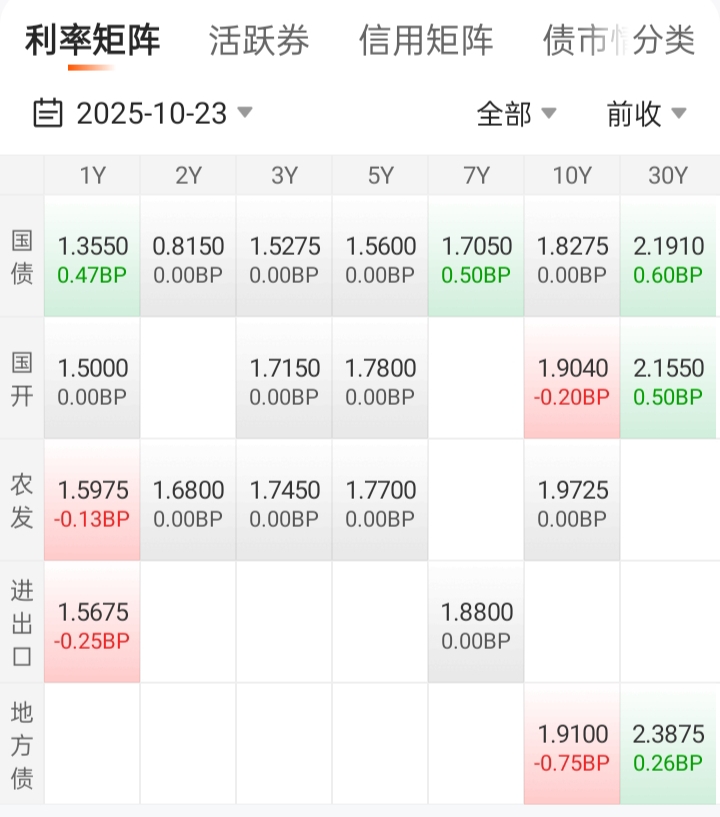720x817 pixels.
Task: Select the 进出口 7Y cell 1.8800
Action: [476, 624]
